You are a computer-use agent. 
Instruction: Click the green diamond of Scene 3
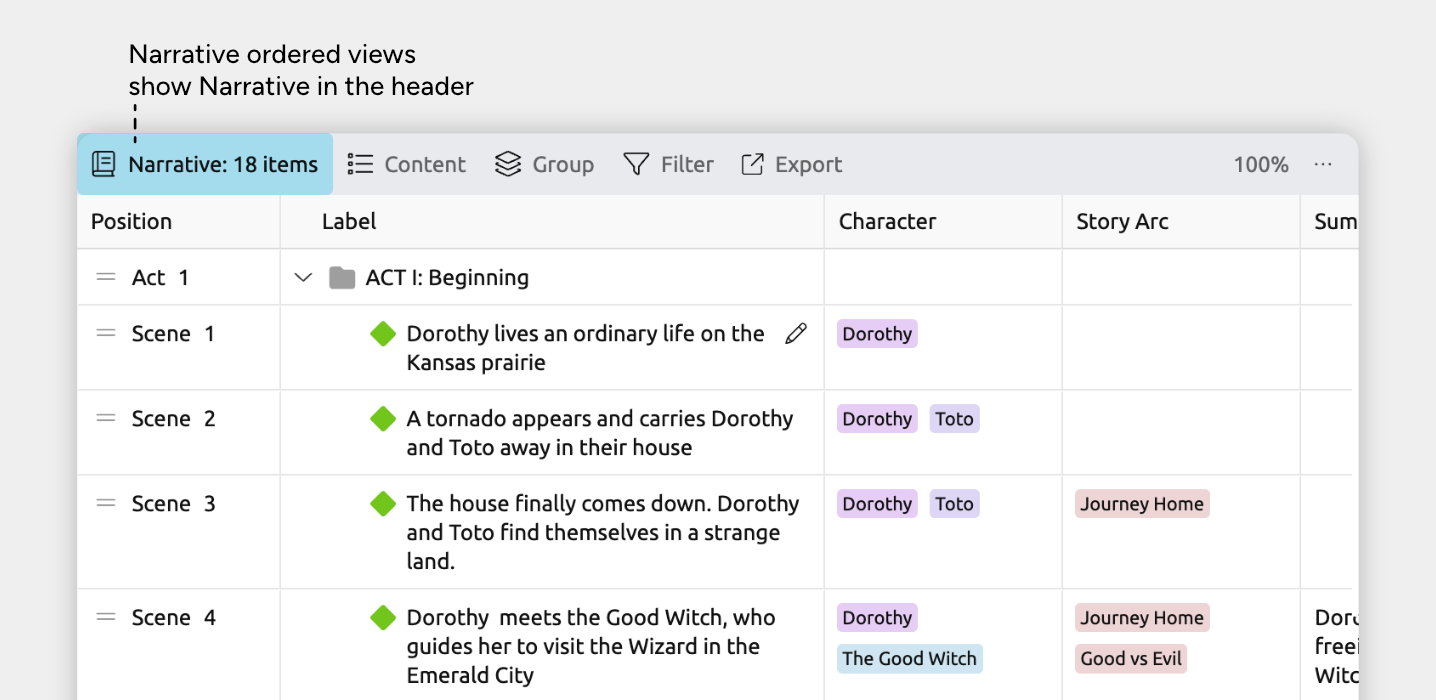click(x=383, y=504)
